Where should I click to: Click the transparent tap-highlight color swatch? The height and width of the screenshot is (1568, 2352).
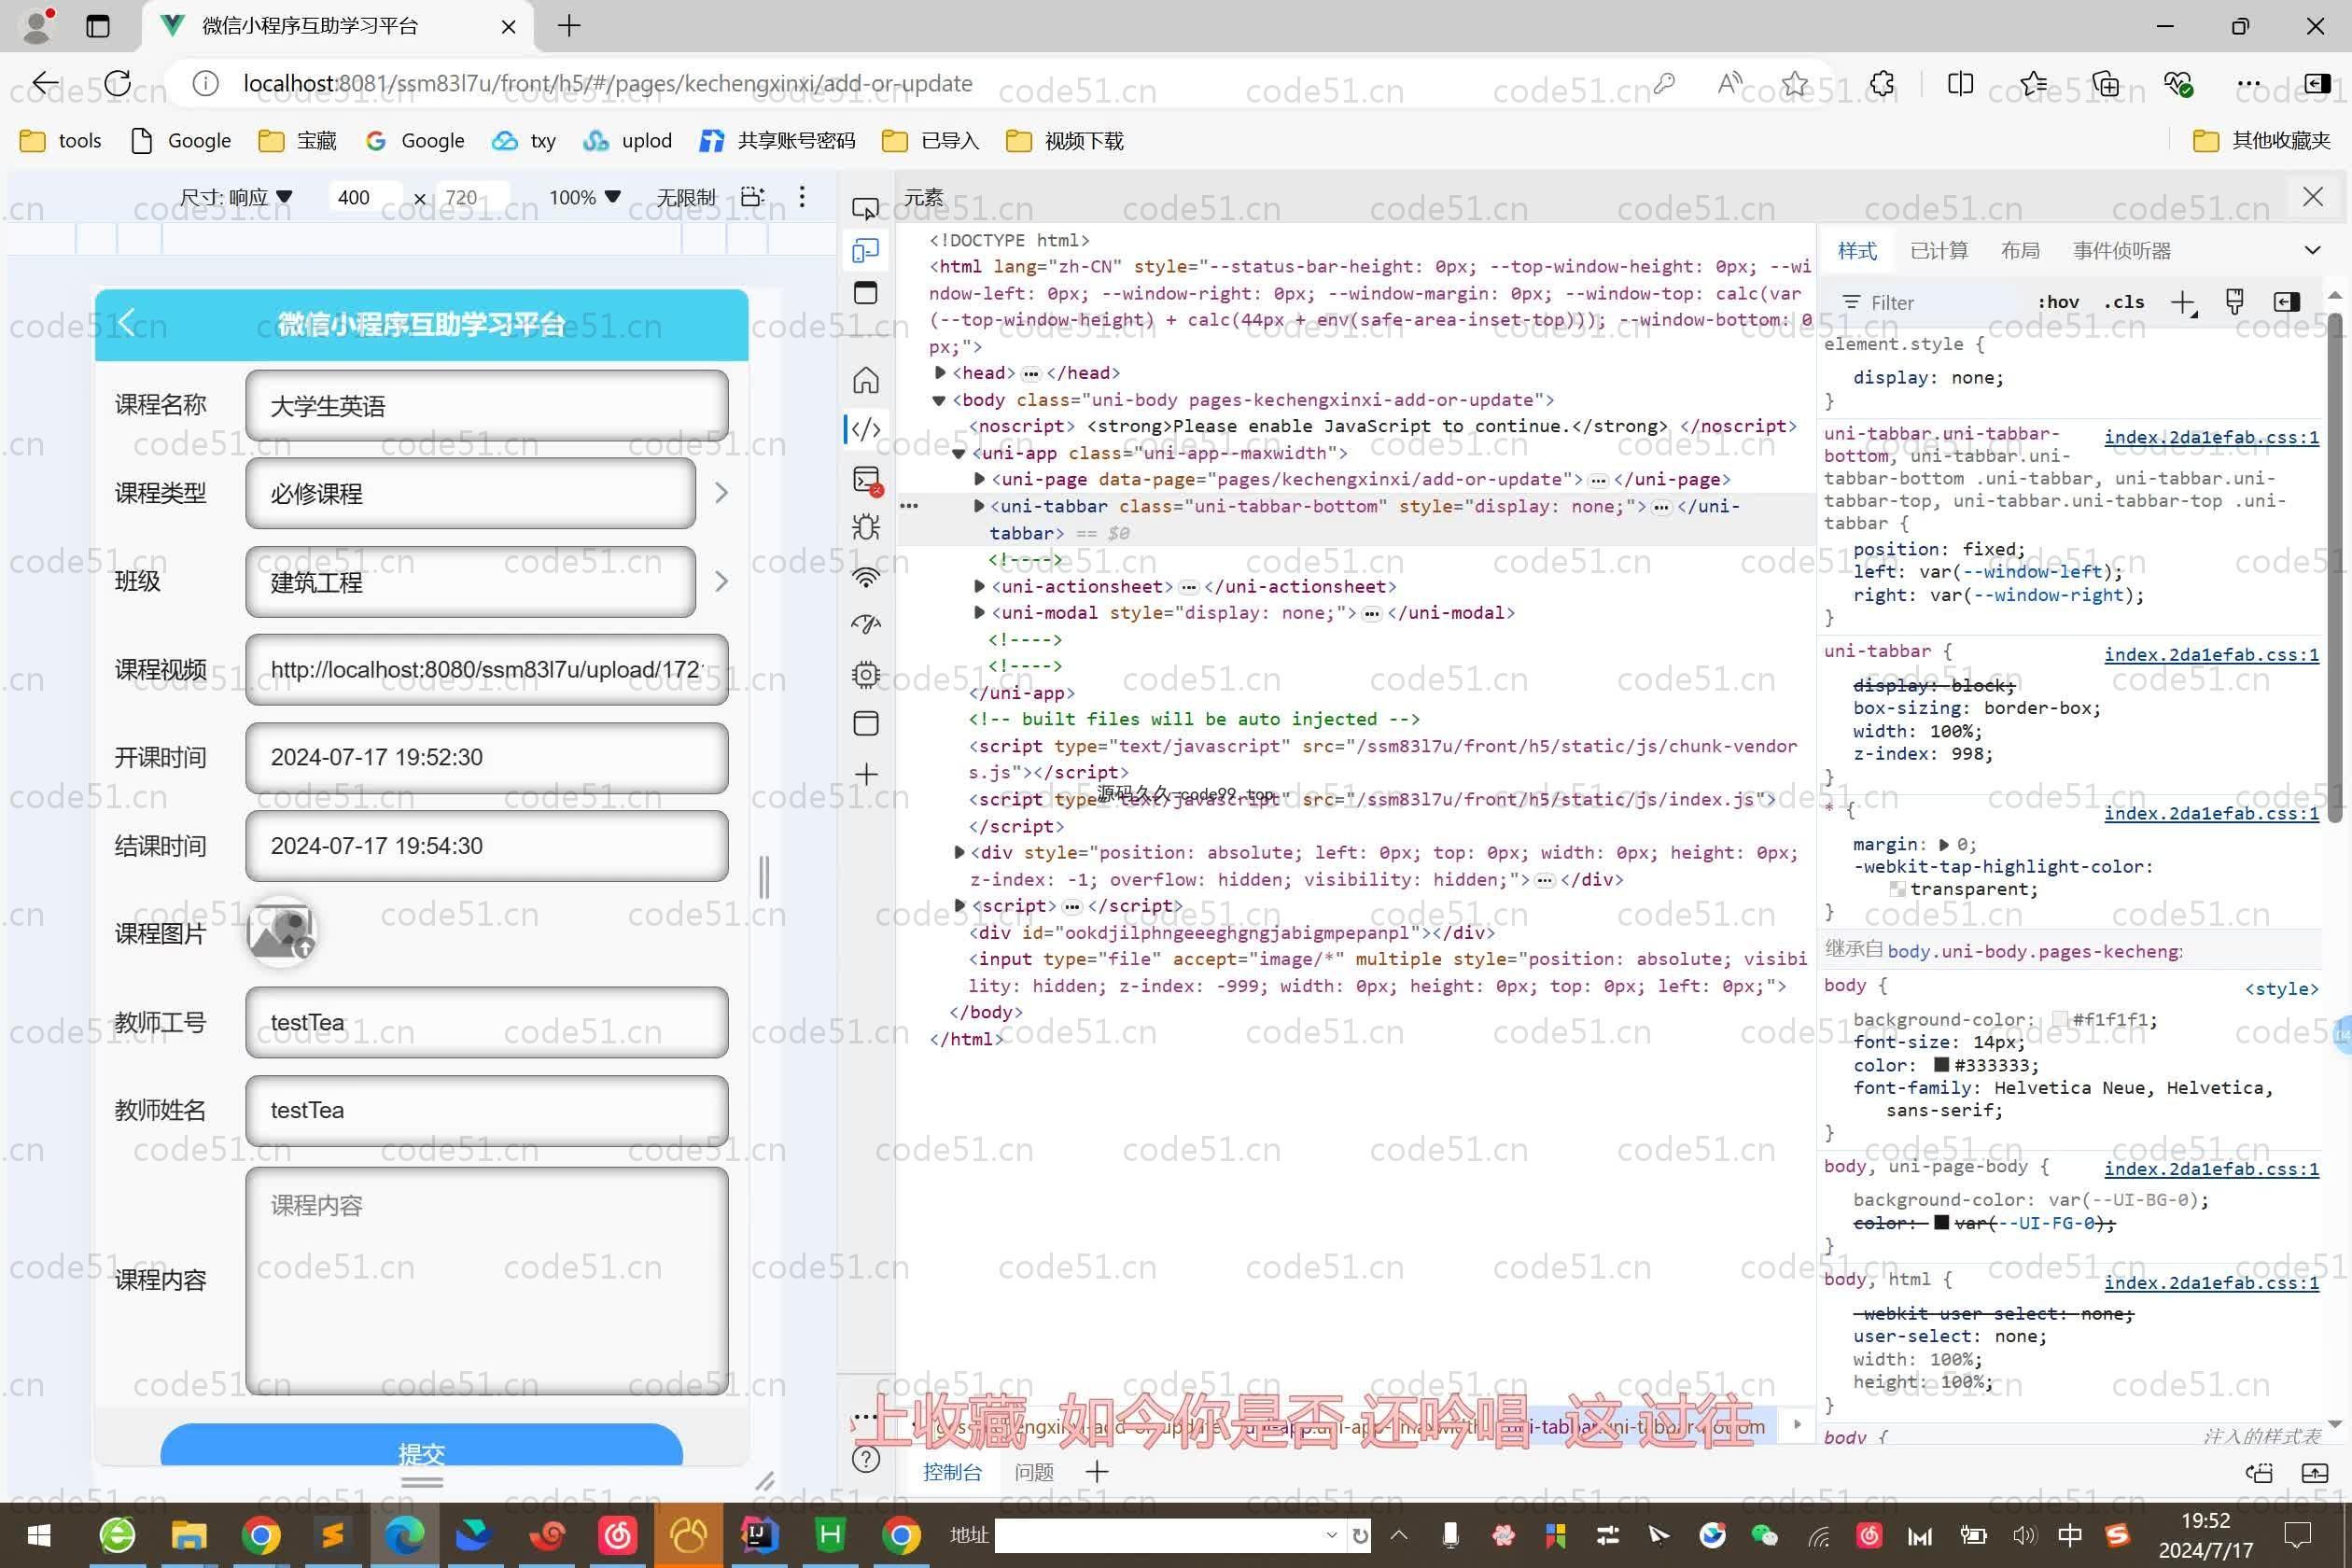tap(1897, 889)
